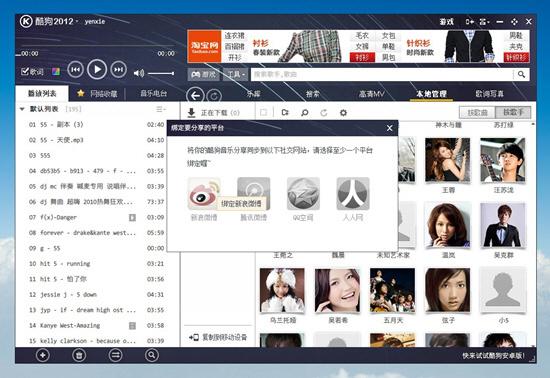Open the 搜索 tab
This screenshot has width=550, height=378.
(x=313, y=94)
